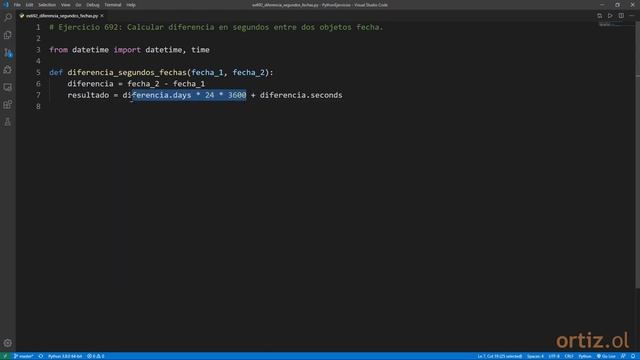640x360 pixels.
Task: Restore down the Visual Studio Code window
Action: tap(617, 5)
